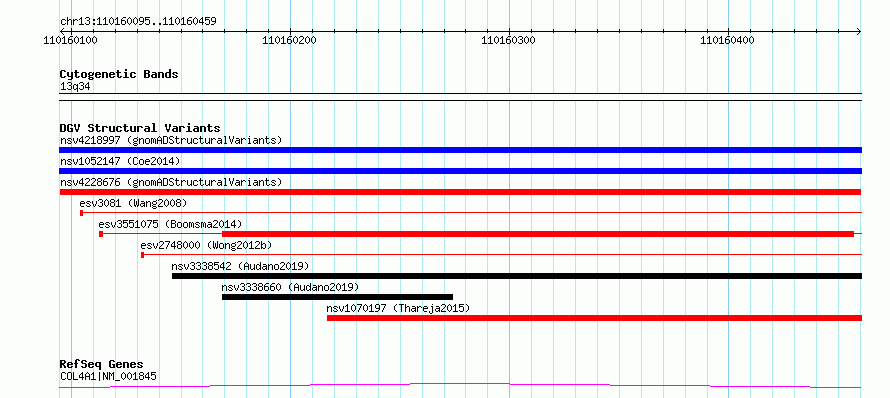Click the RefSeq Genes track heading

click(102, 364)
